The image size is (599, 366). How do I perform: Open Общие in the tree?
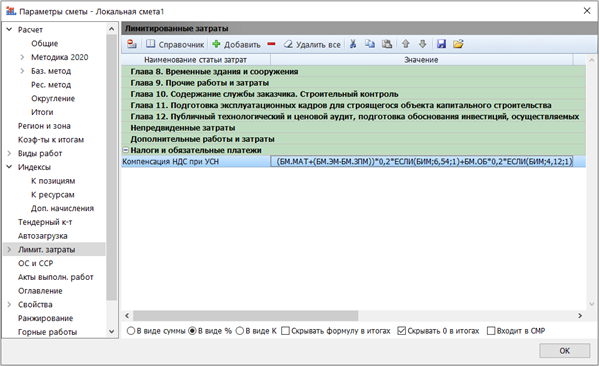(44, 43)
